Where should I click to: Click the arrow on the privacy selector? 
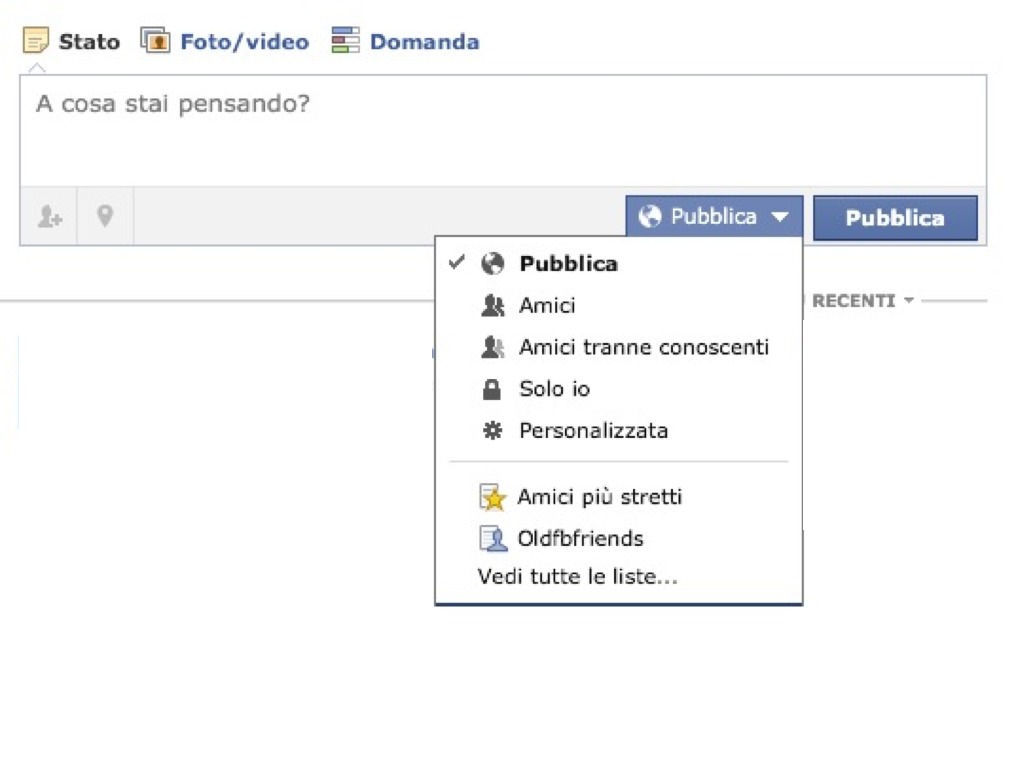click(780, 216)
